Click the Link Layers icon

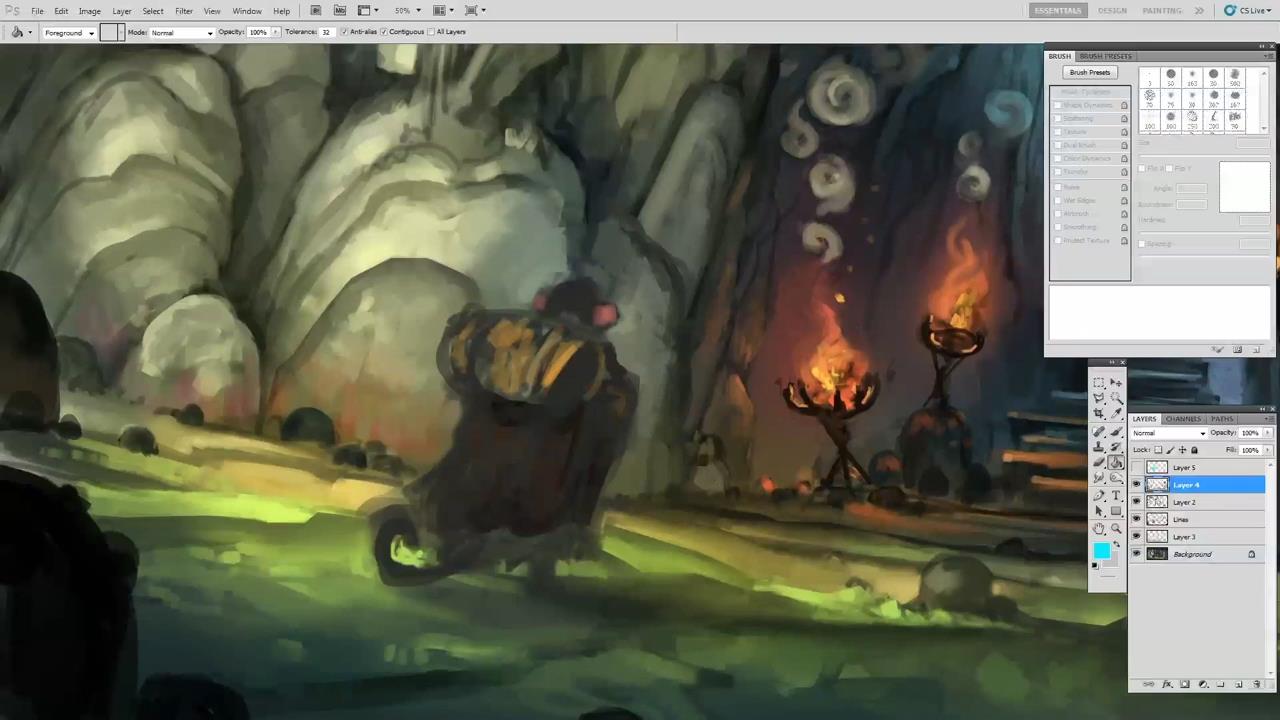point(1148,684)
